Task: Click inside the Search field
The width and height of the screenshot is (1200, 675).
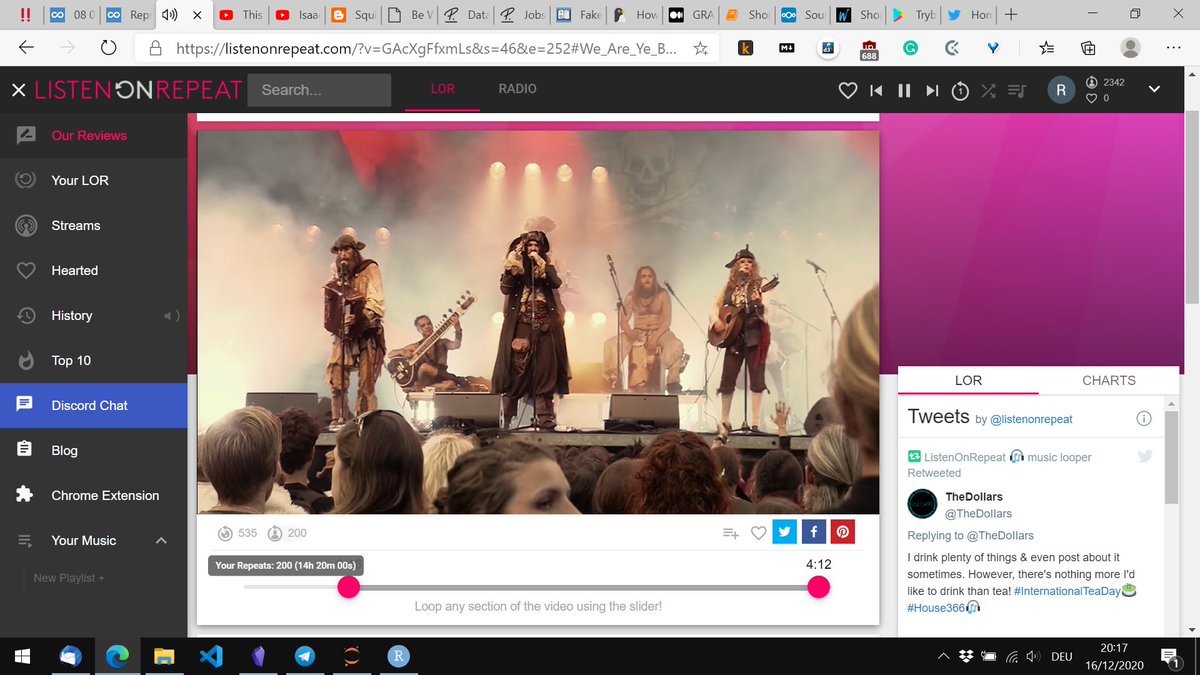Action: tap(318, 90)
